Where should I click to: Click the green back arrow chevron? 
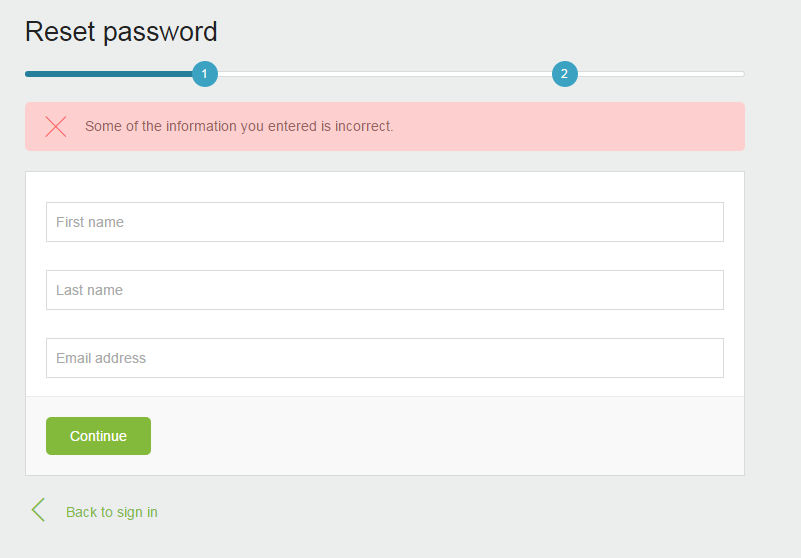[x=38, y=510]
